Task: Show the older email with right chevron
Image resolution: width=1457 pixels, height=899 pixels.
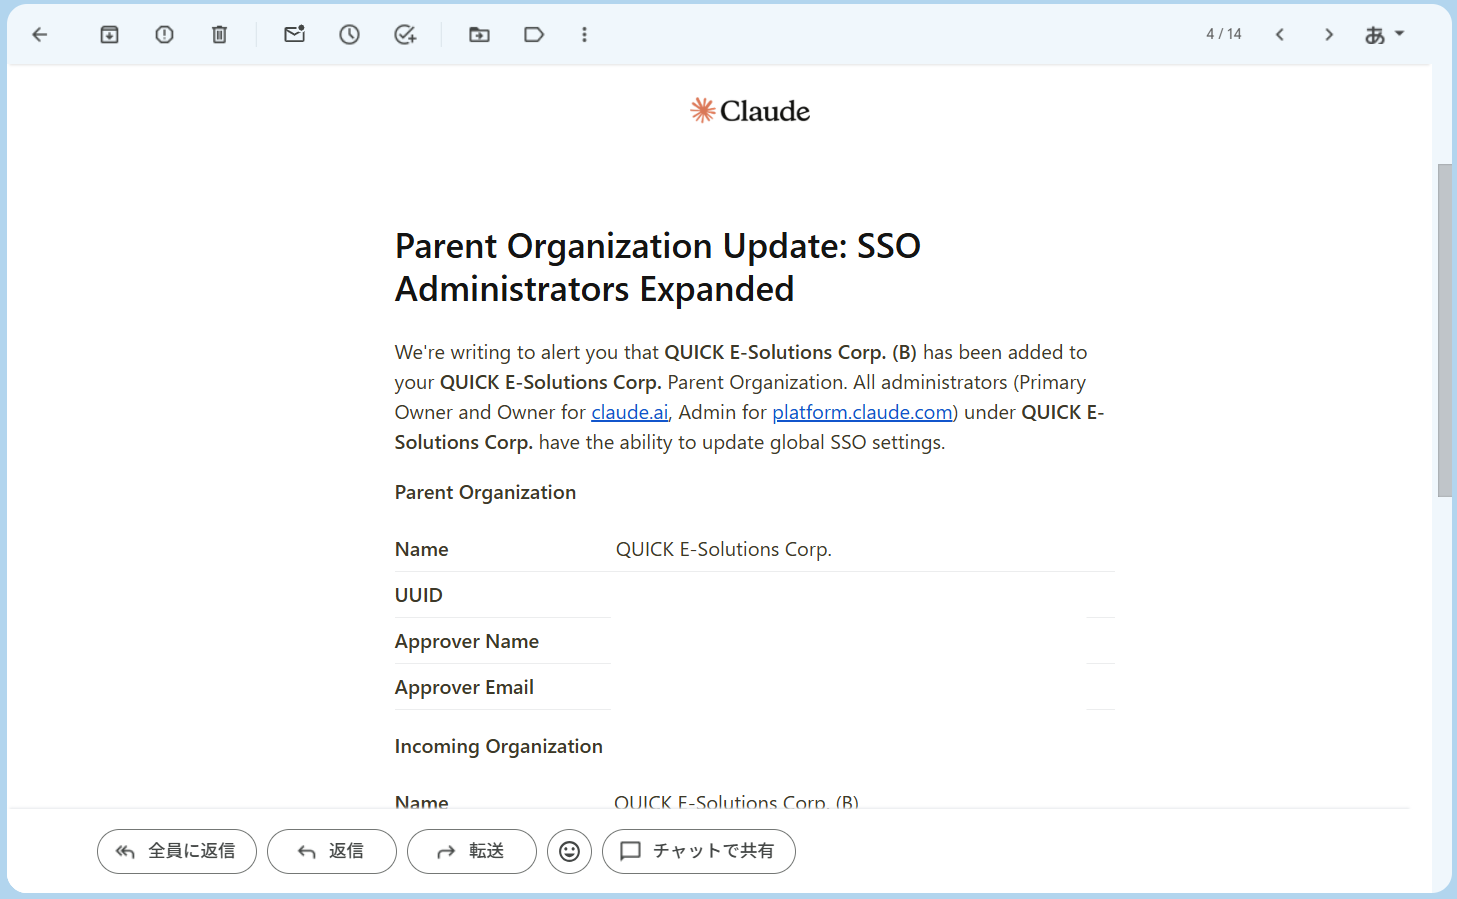Action: [x=1329, y=35]
